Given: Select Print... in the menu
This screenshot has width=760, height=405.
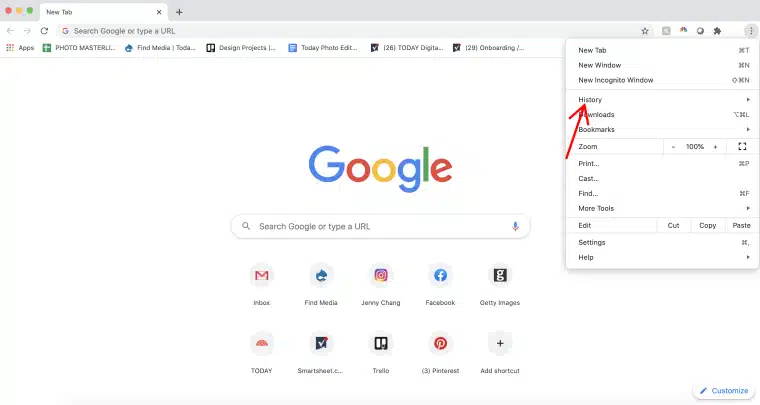Looking at the screenshot, I should click(663, 164).
